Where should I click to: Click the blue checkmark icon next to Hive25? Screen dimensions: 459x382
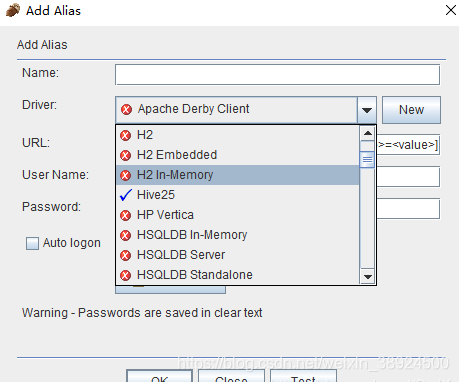click(126, 195)
